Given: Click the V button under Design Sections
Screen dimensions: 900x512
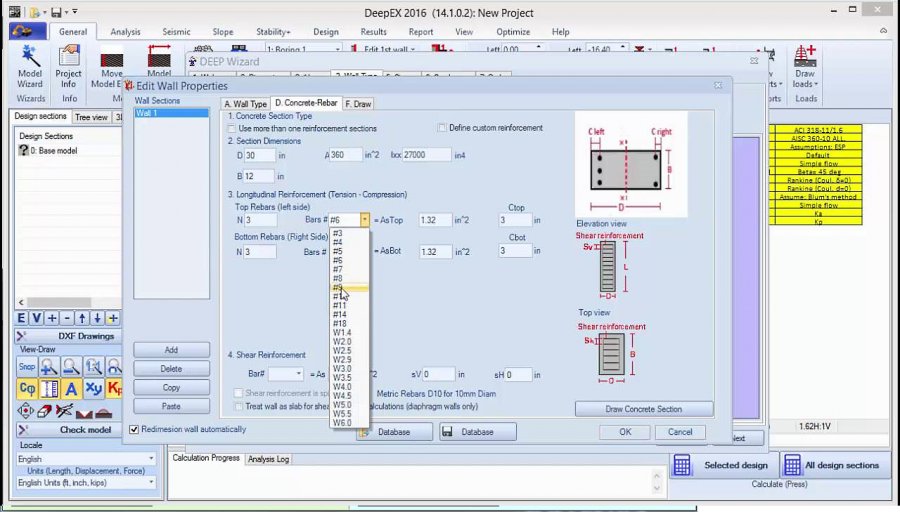Looking at the screenshot, I should click(x=36, y=318).
